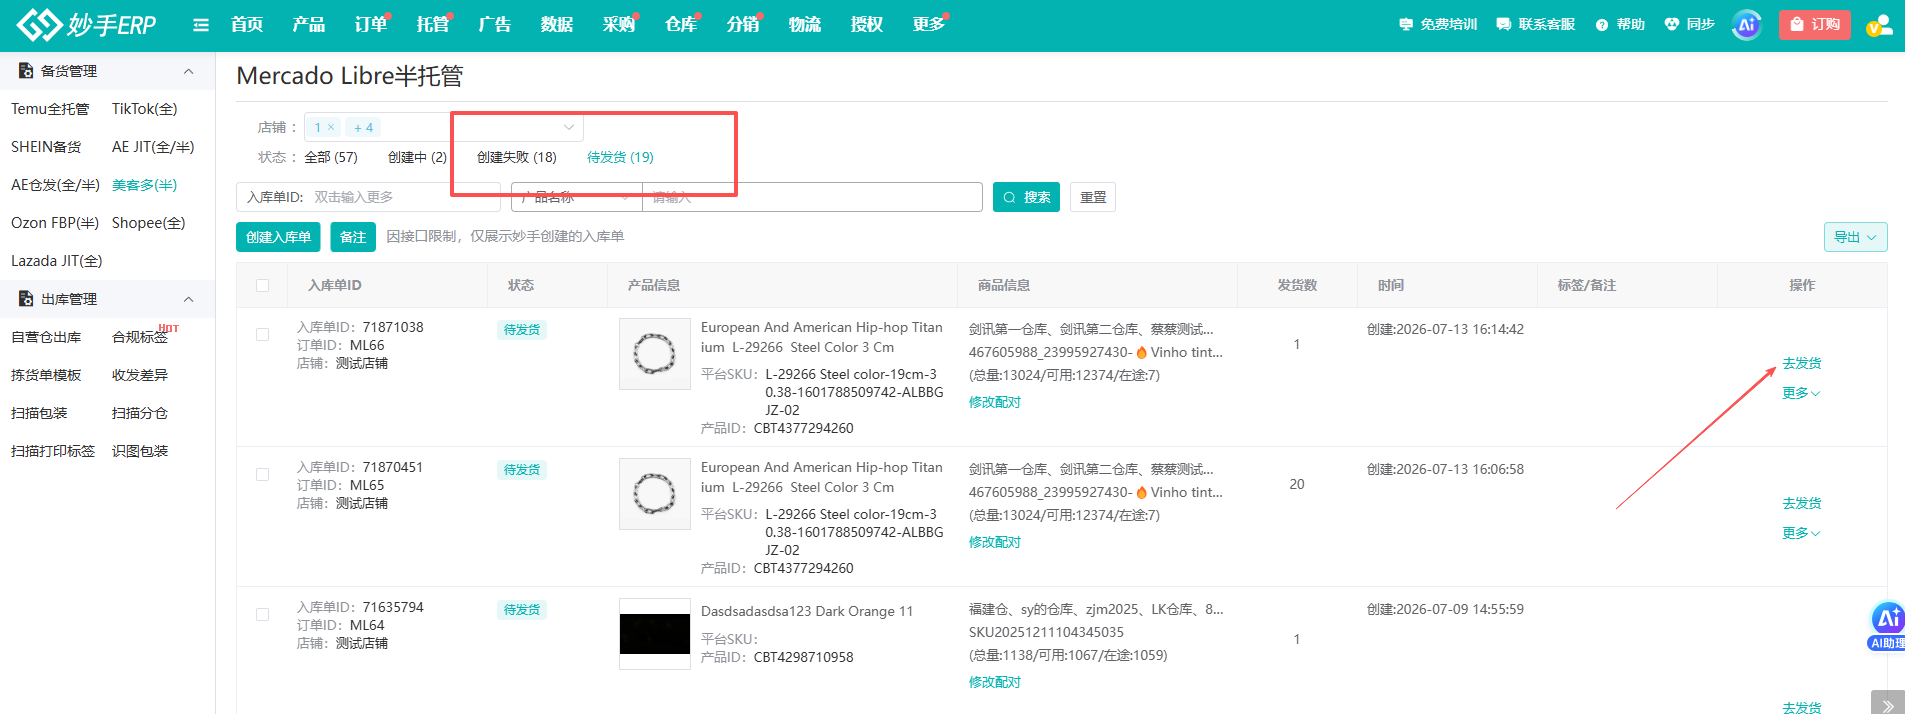Open 合规标签 in sidebar
1905x714 pixels.
[140, 337]
